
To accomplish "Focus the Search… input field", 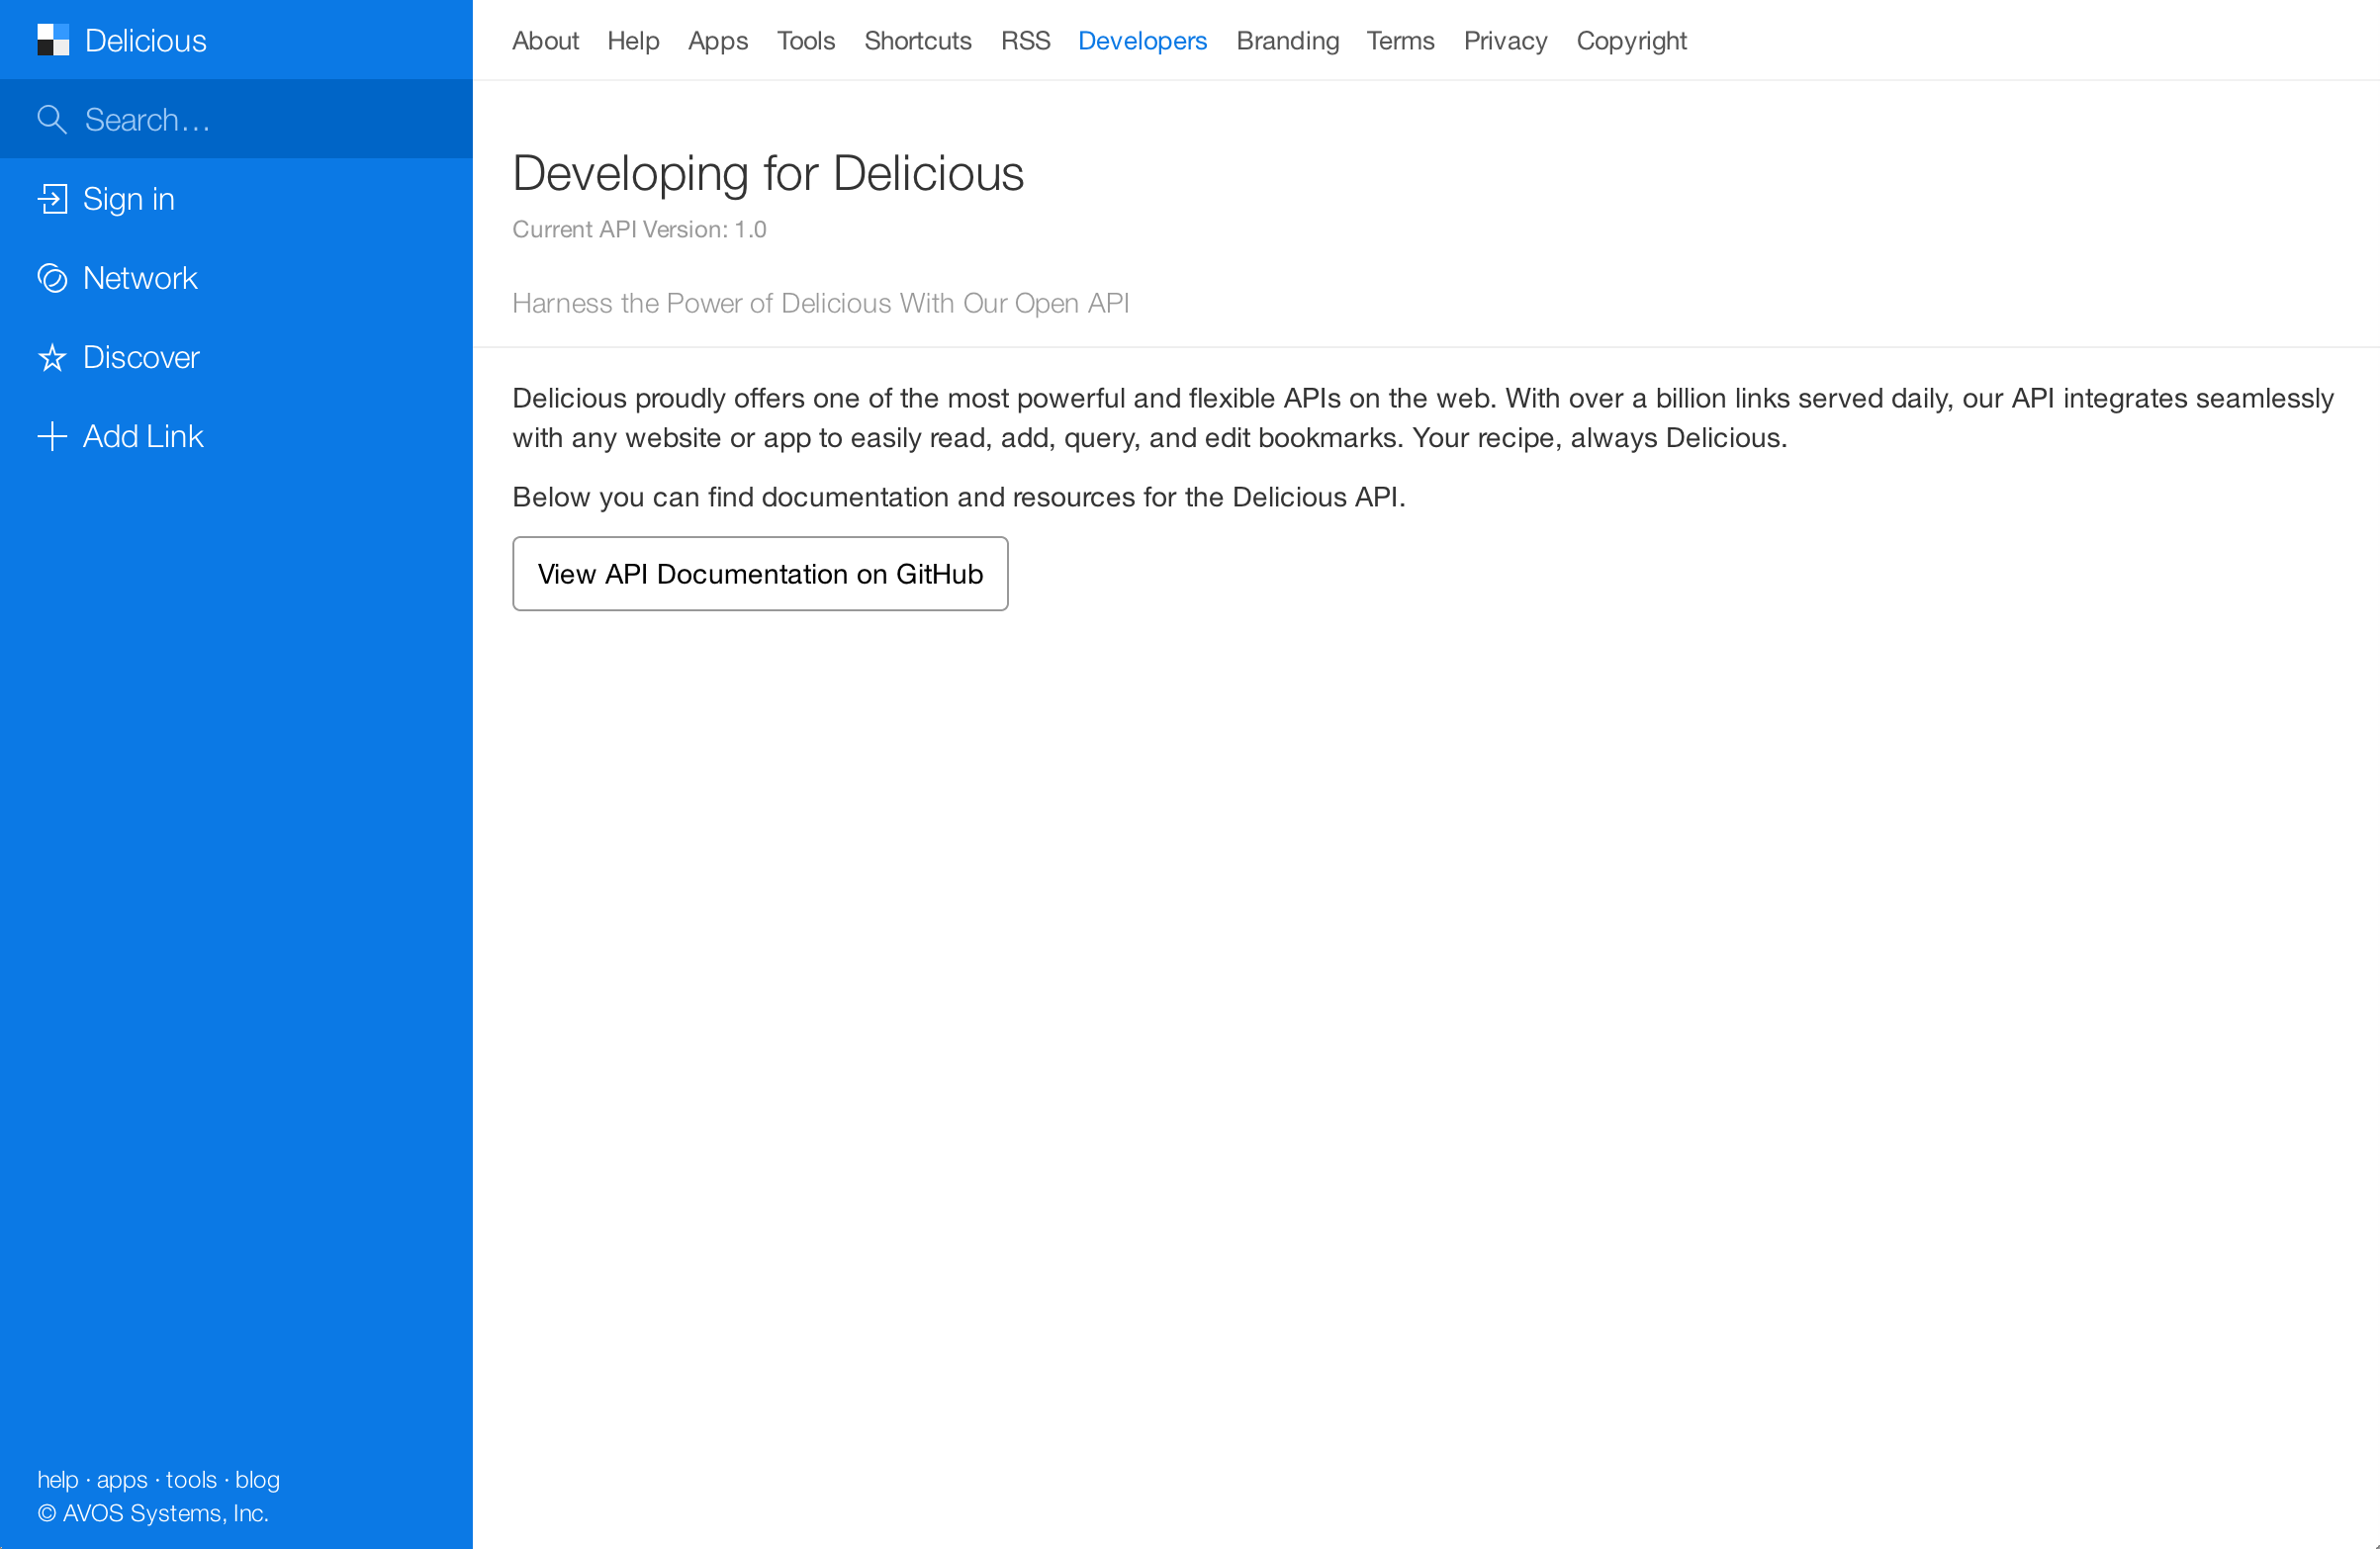I will (x=236, y=119).
